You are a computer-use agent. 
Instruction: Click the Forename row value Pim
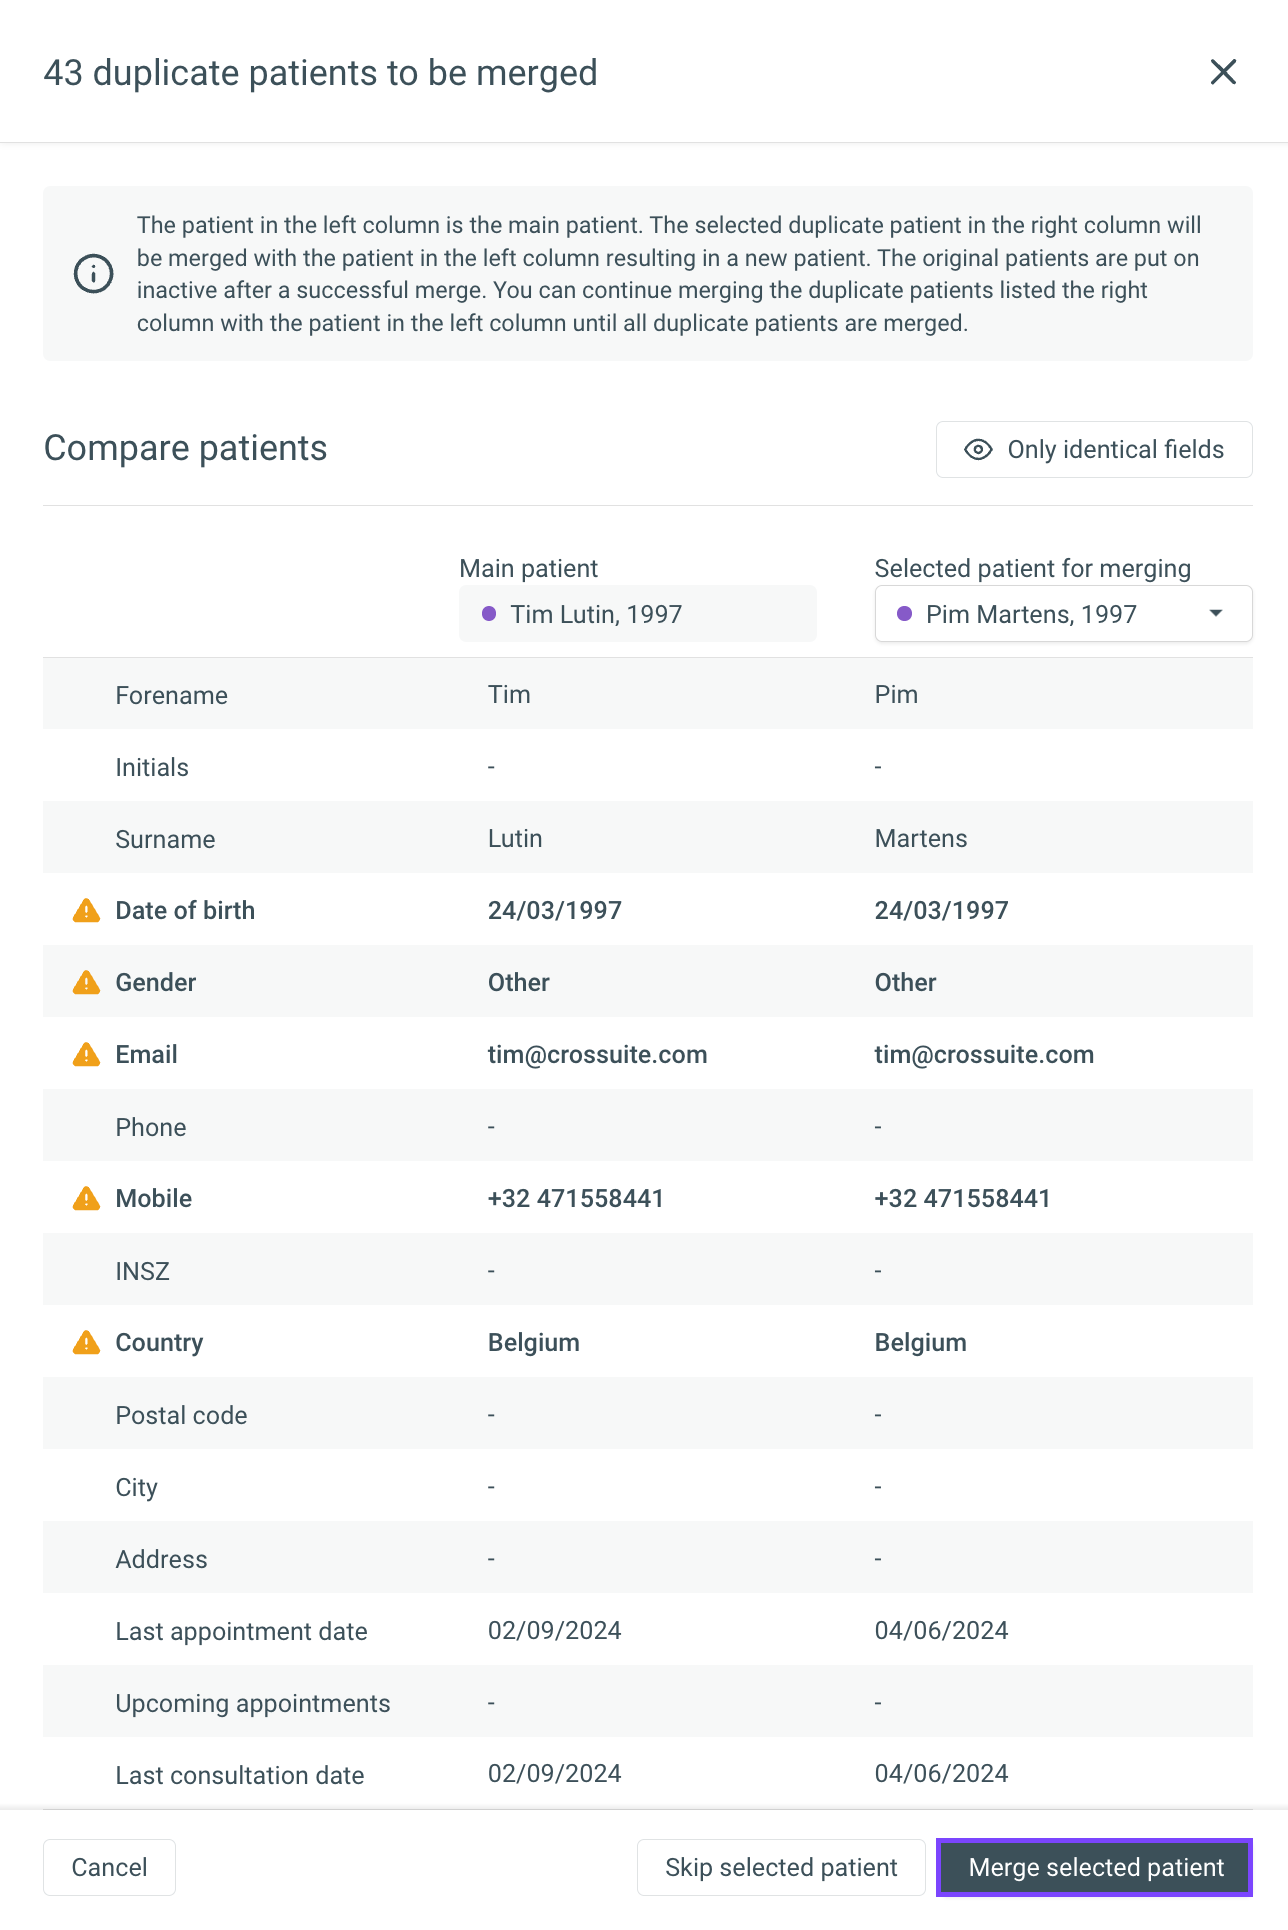coord(896,694)
